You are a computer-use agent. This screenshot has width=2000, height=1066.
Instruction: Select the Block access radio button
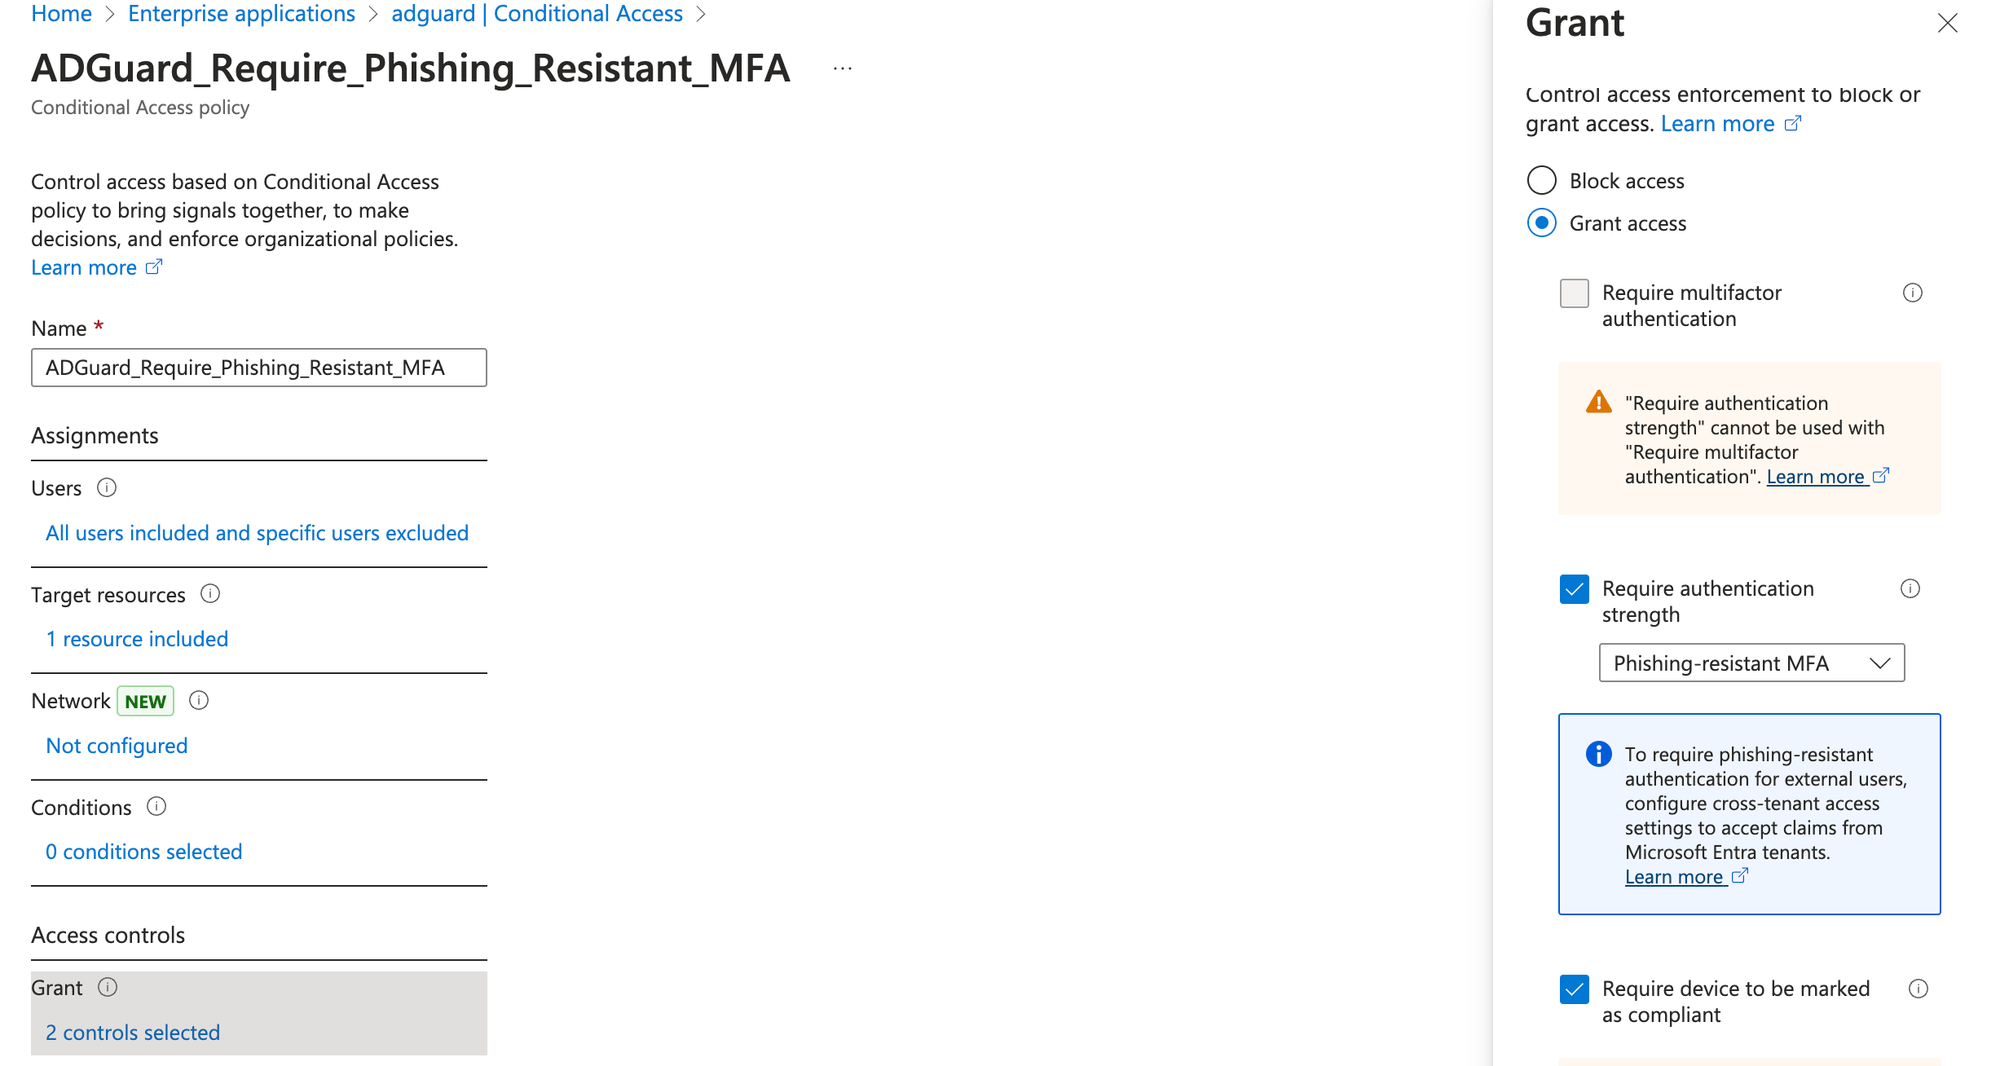click(x=1542, y=181)
